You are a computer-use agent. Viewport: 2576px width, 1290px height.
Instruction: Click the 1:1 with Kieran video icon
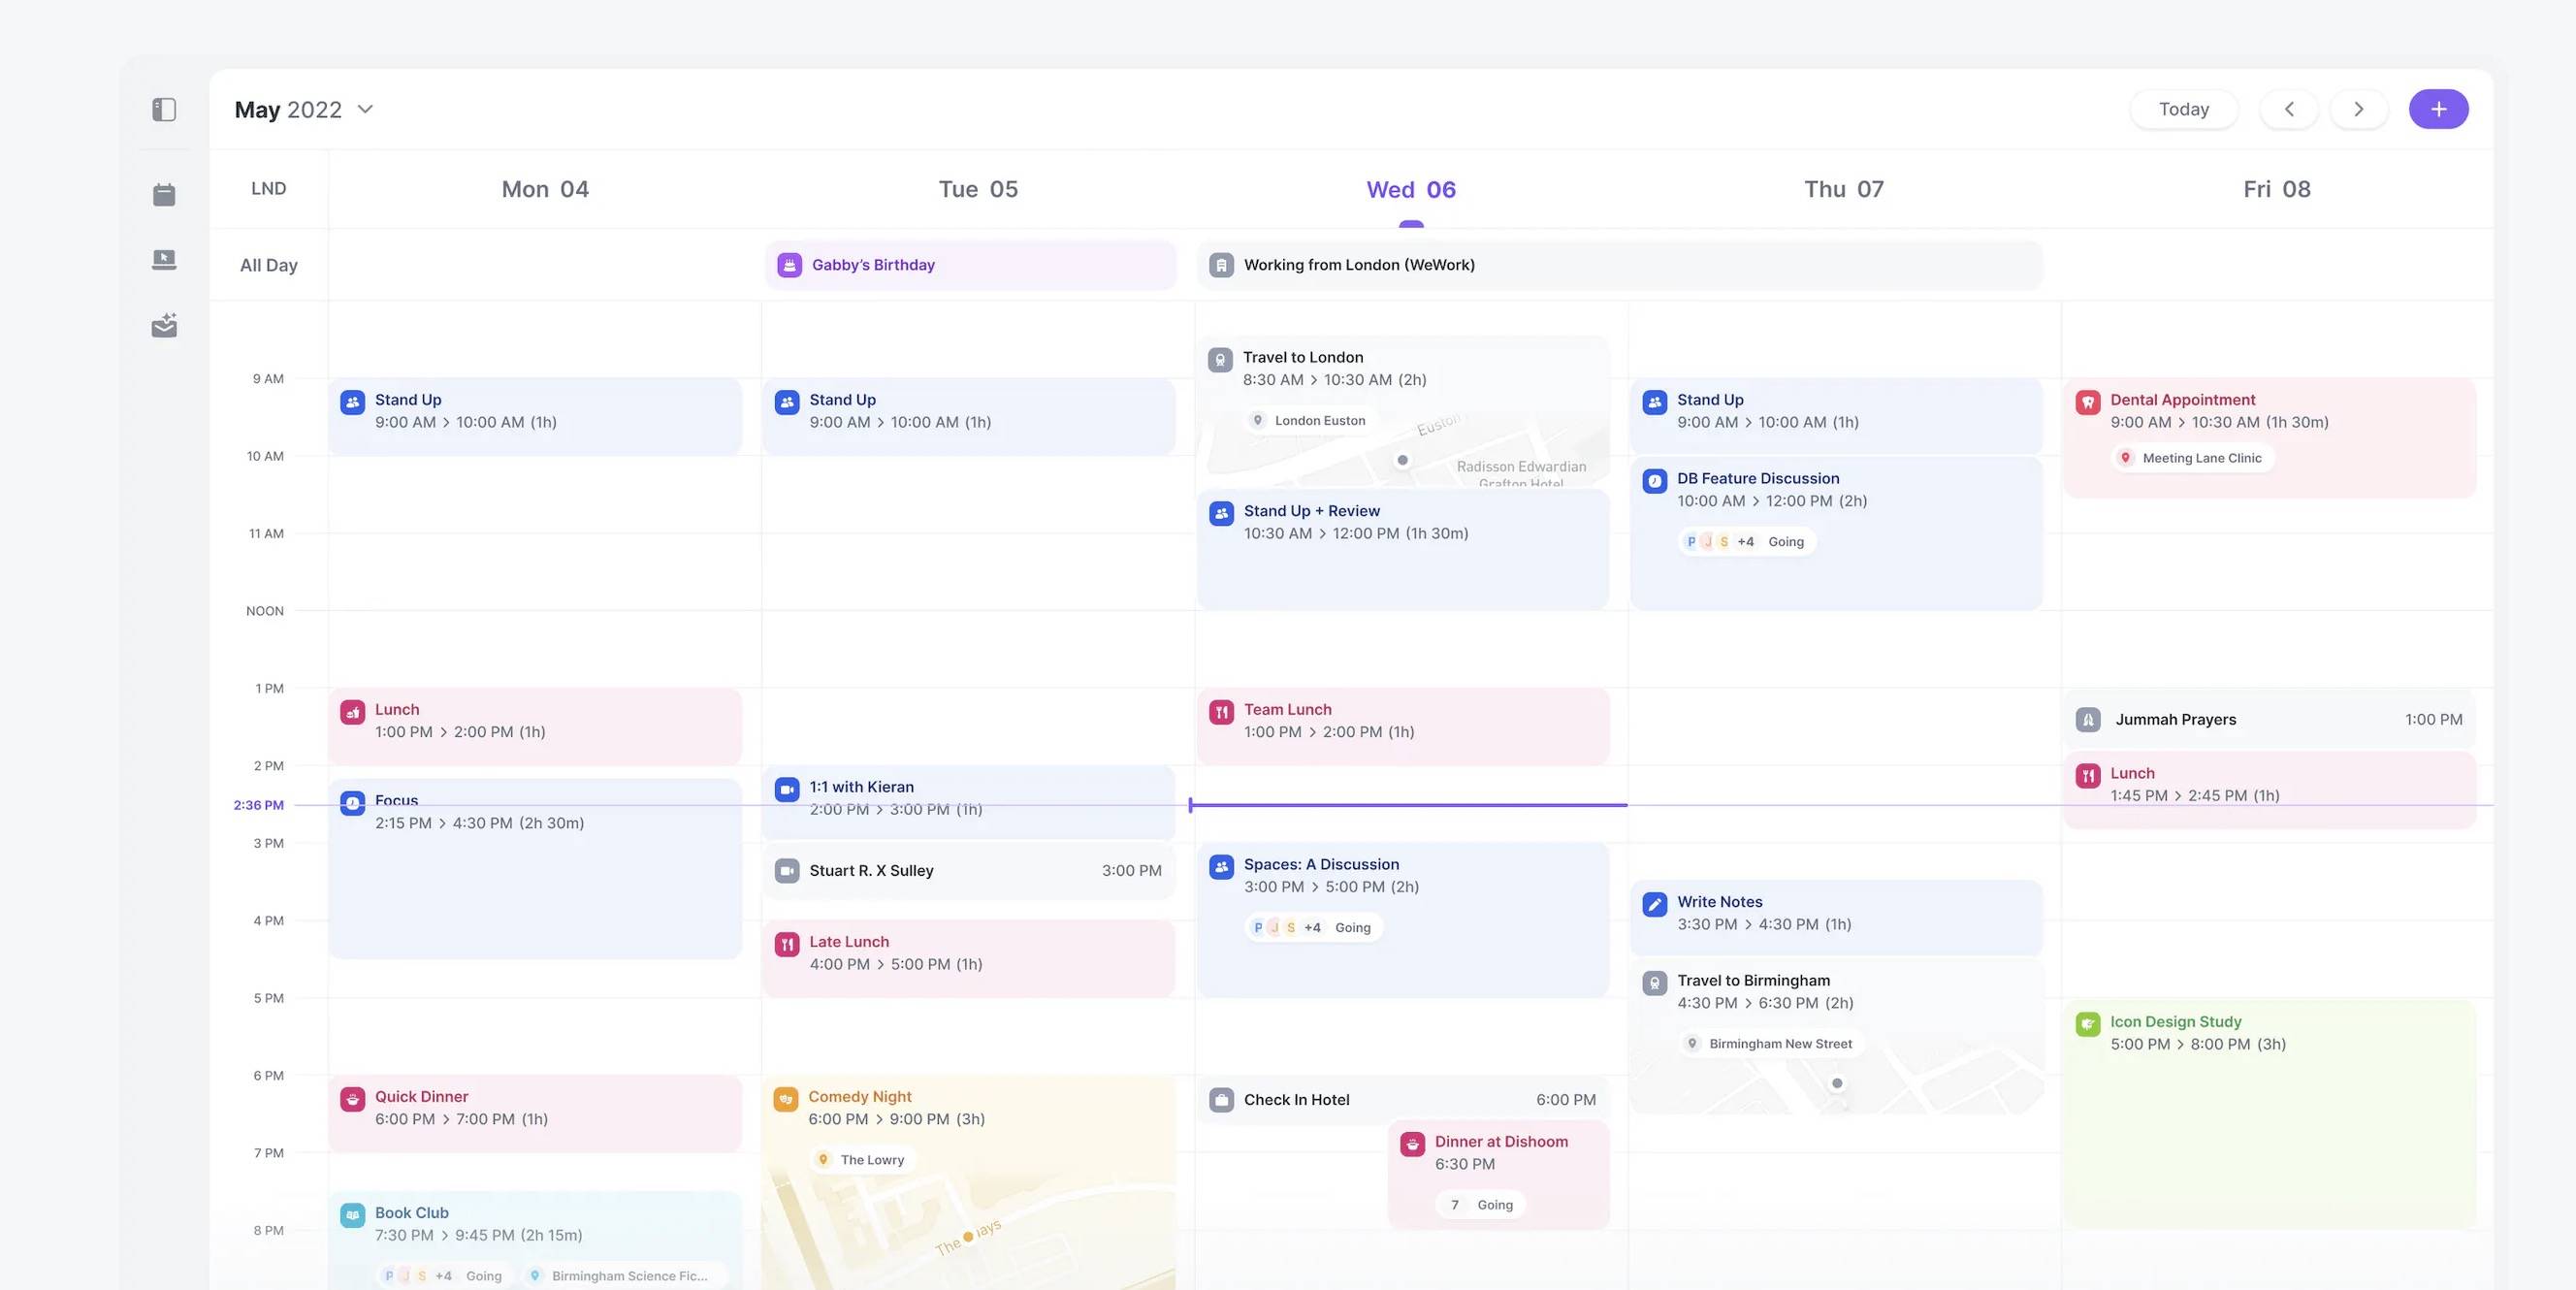[787, 789]
